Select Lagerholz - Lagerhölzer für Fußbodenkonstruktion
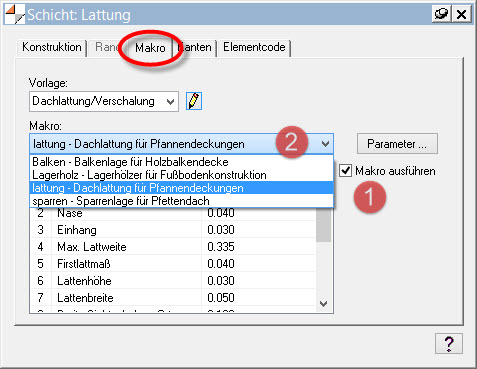Viewport: 477px width, 369px height. point(182,175)
